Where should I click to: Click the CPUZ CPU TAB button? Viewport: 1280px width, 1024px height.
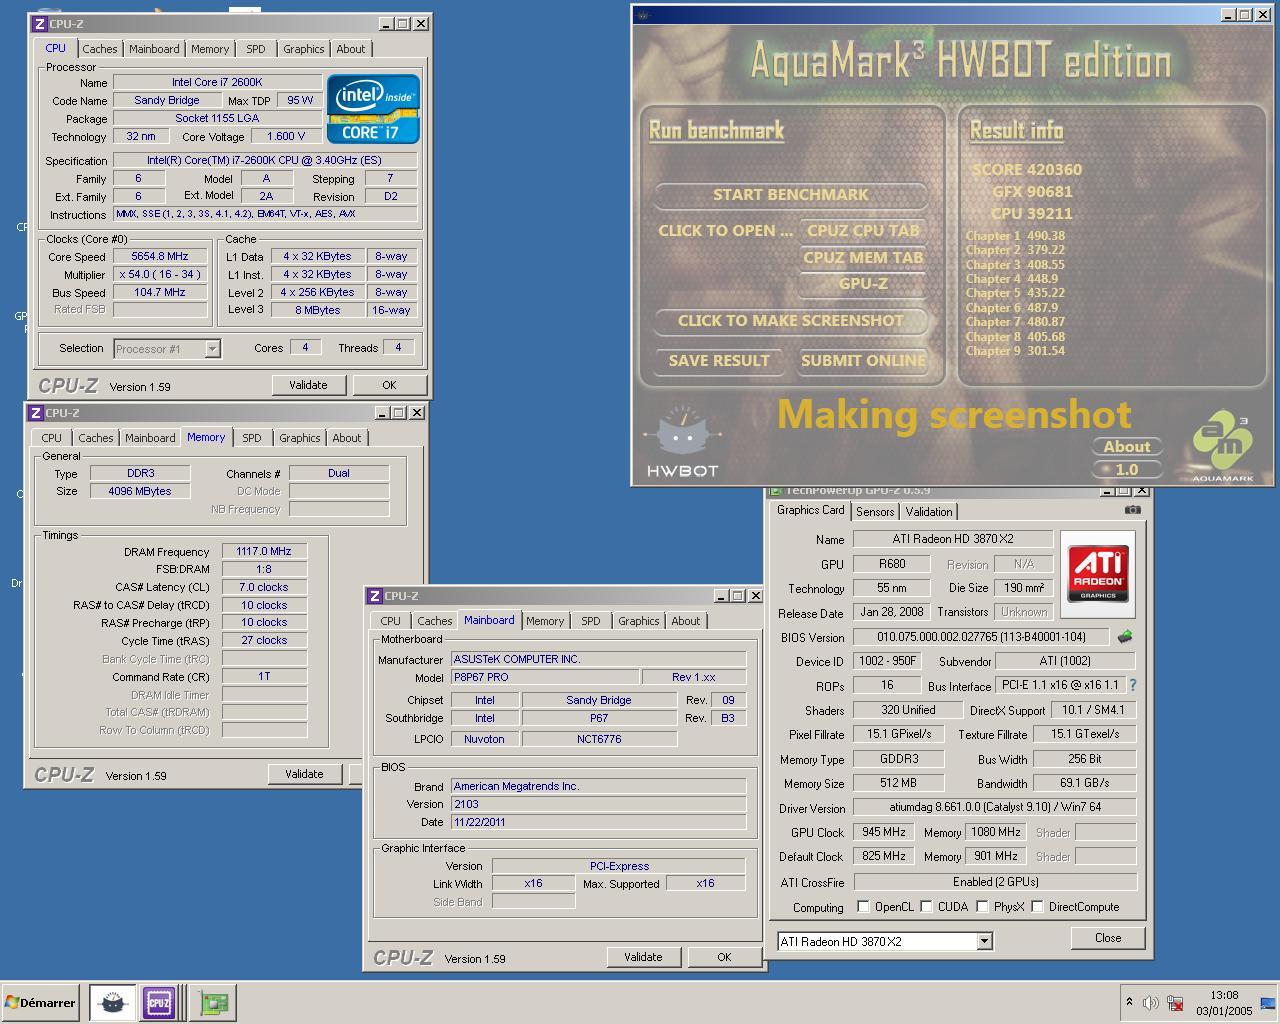pos(863,230)
